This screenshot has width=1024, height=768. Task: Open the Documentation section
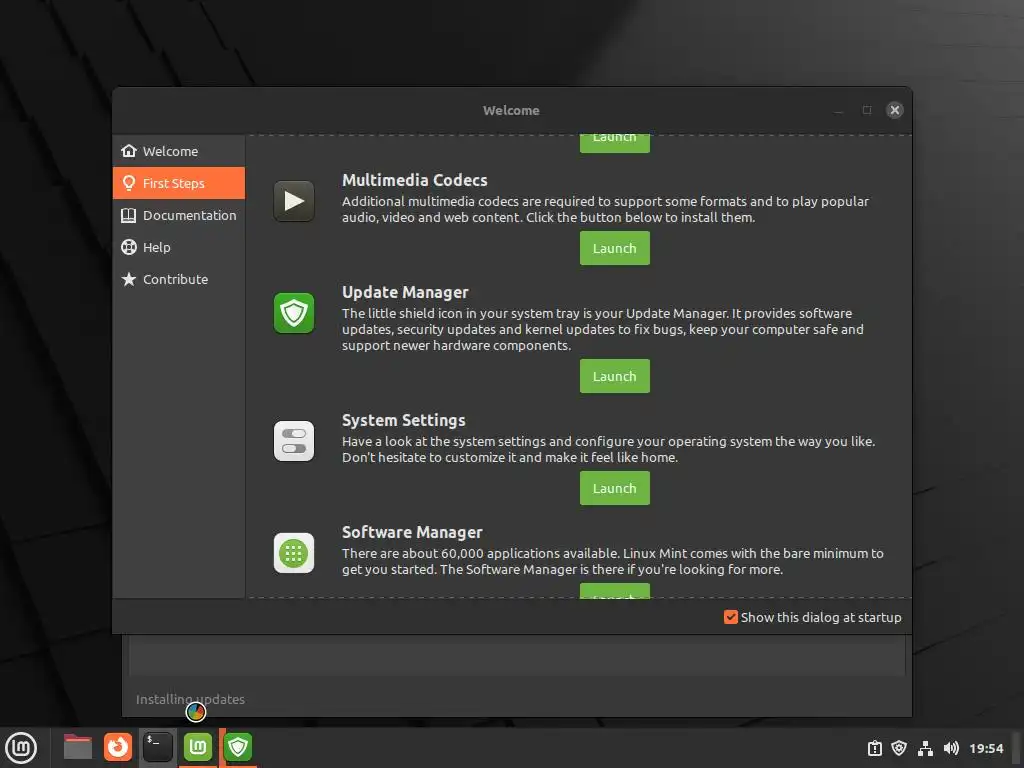(x=178, y=215)
